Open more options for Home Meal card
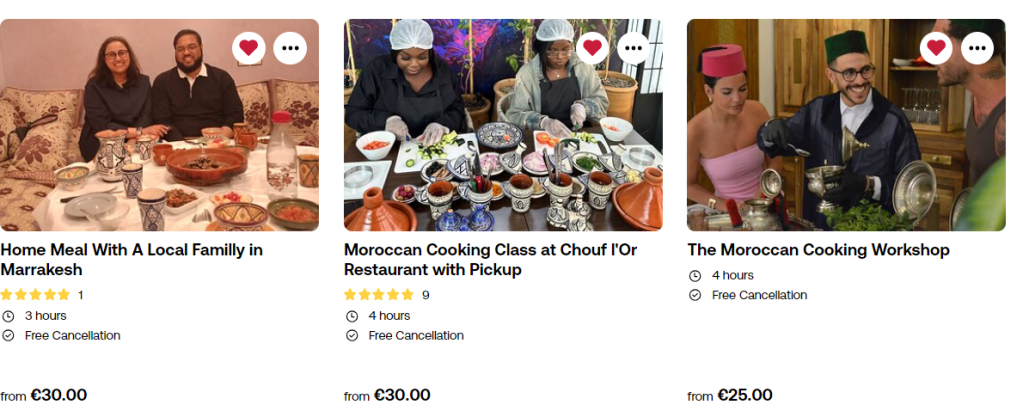The height and width of the screenshot is (411, 1023). click(x=290, y=47)
